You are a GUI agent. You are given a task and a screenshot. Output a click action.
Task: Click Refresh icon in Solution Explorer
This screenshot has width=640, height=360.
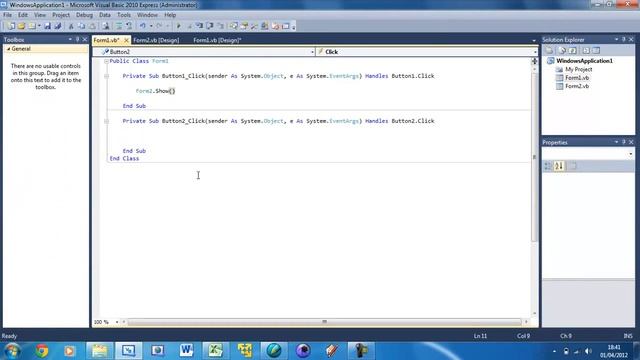(x=573, y=51)
